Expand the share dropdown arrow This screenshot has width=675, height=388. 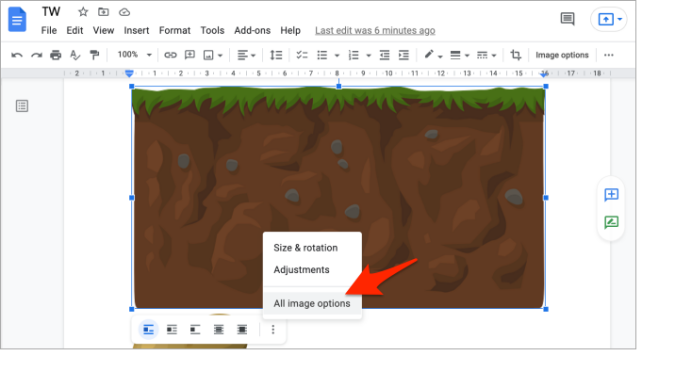tap(620, 19)
